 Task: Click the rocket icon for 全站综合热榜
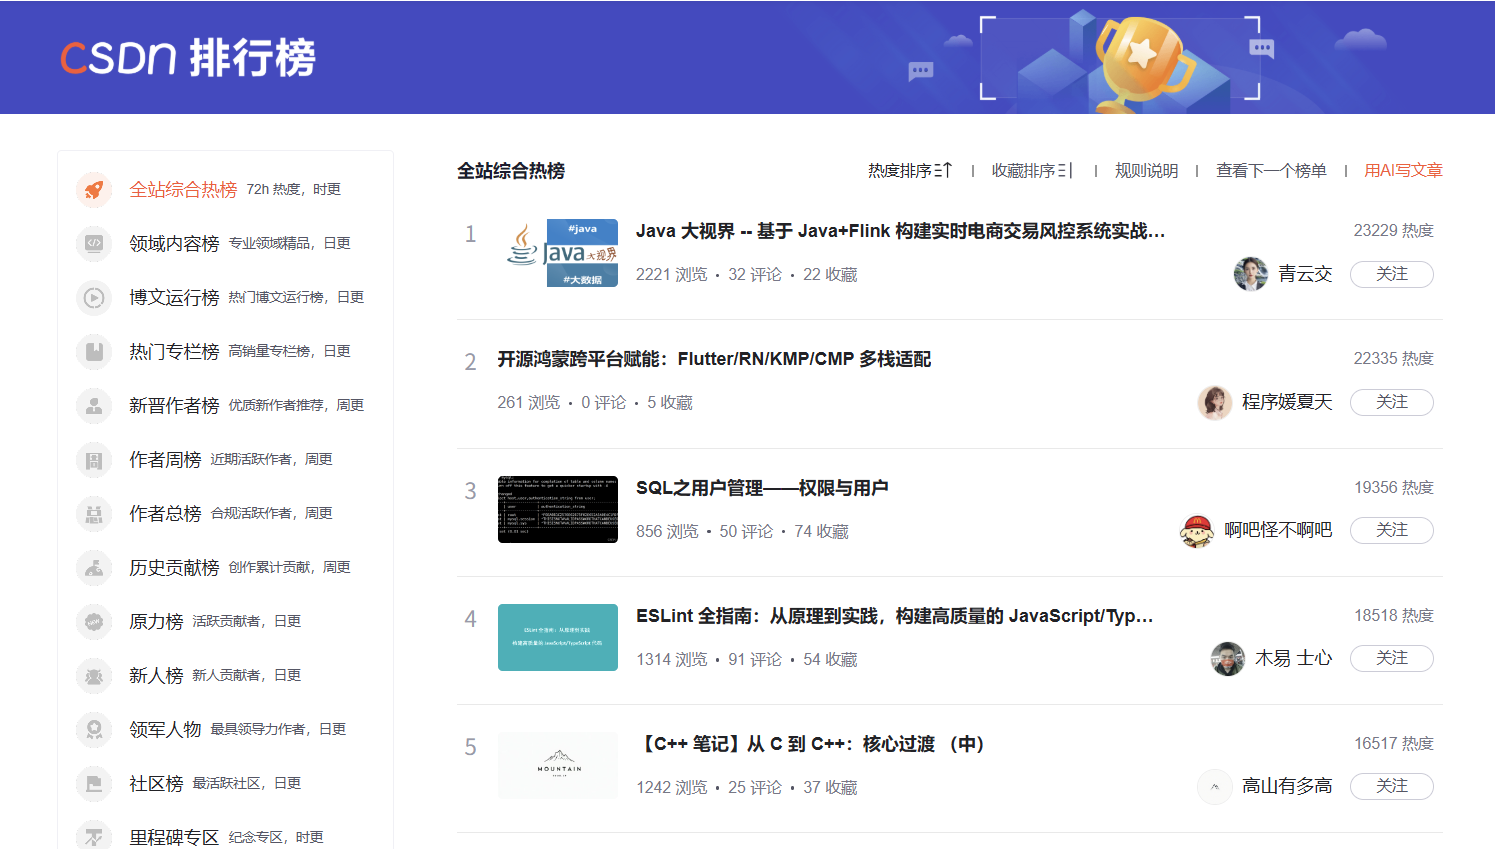[94, 189]
